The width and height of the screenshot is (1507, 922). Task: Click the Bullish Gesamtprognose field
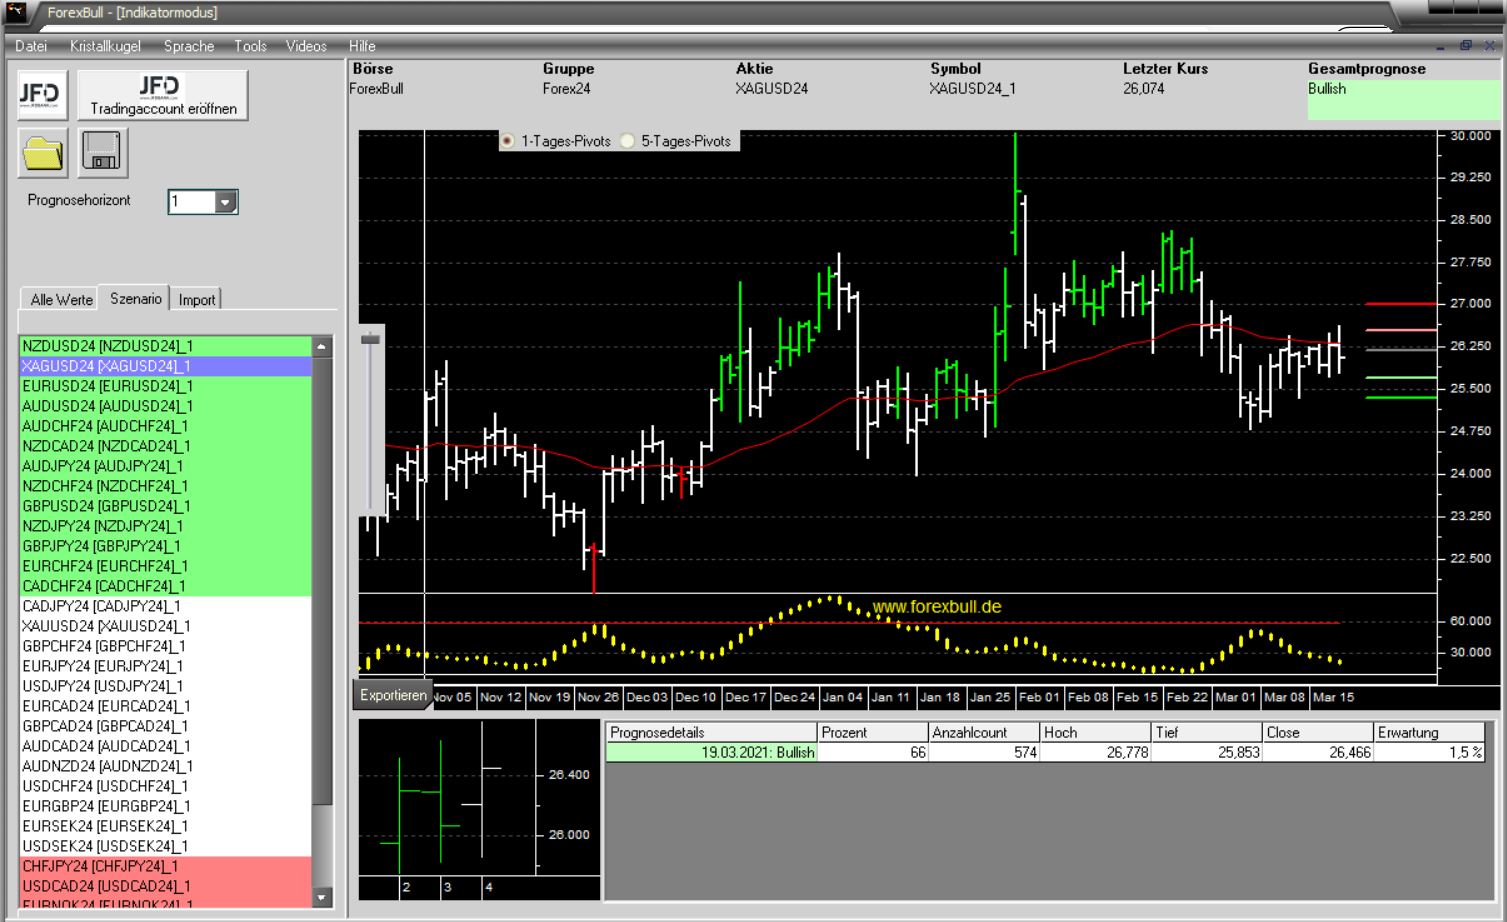[x=1402, y=99]
